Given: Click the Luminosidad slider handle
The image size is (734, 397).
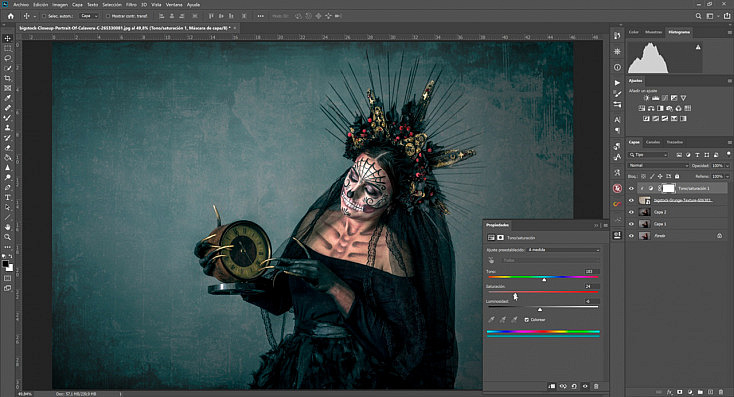Looking at the screenshot, I should pos(540,309).
